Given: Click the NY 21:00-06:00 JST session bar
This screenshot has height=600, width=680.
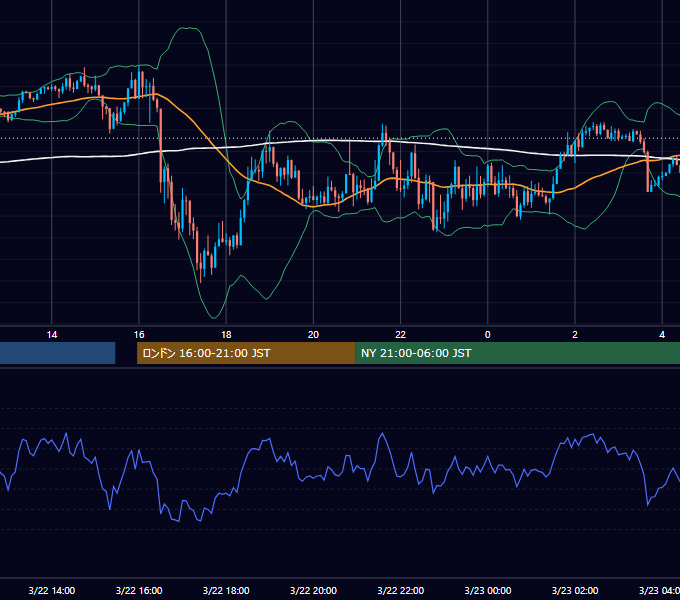Looking at the screenshot, I should 517,353.
